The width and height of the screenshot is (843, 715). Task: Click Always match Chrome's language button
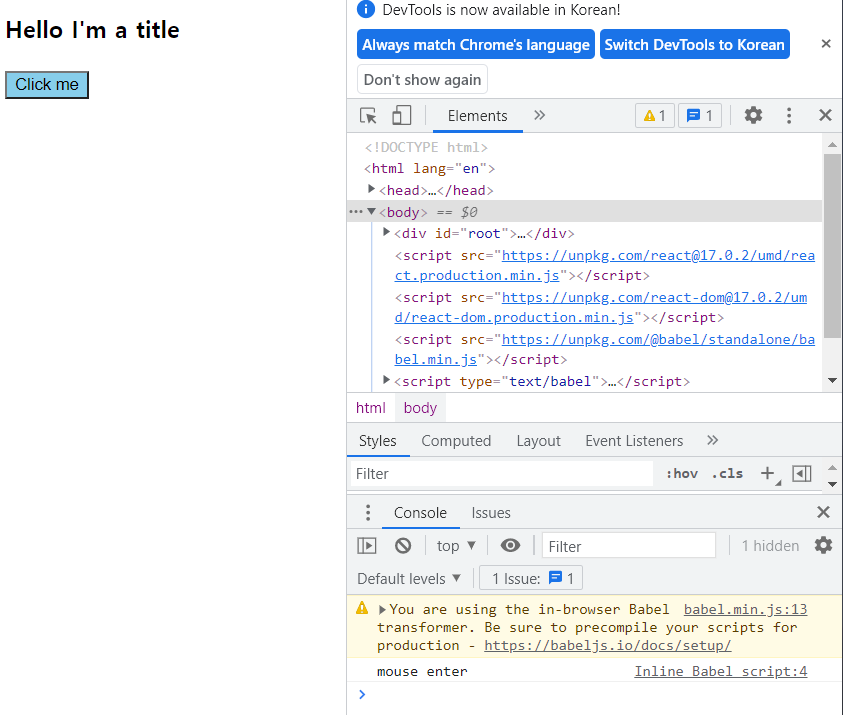[x=476, y=44]
